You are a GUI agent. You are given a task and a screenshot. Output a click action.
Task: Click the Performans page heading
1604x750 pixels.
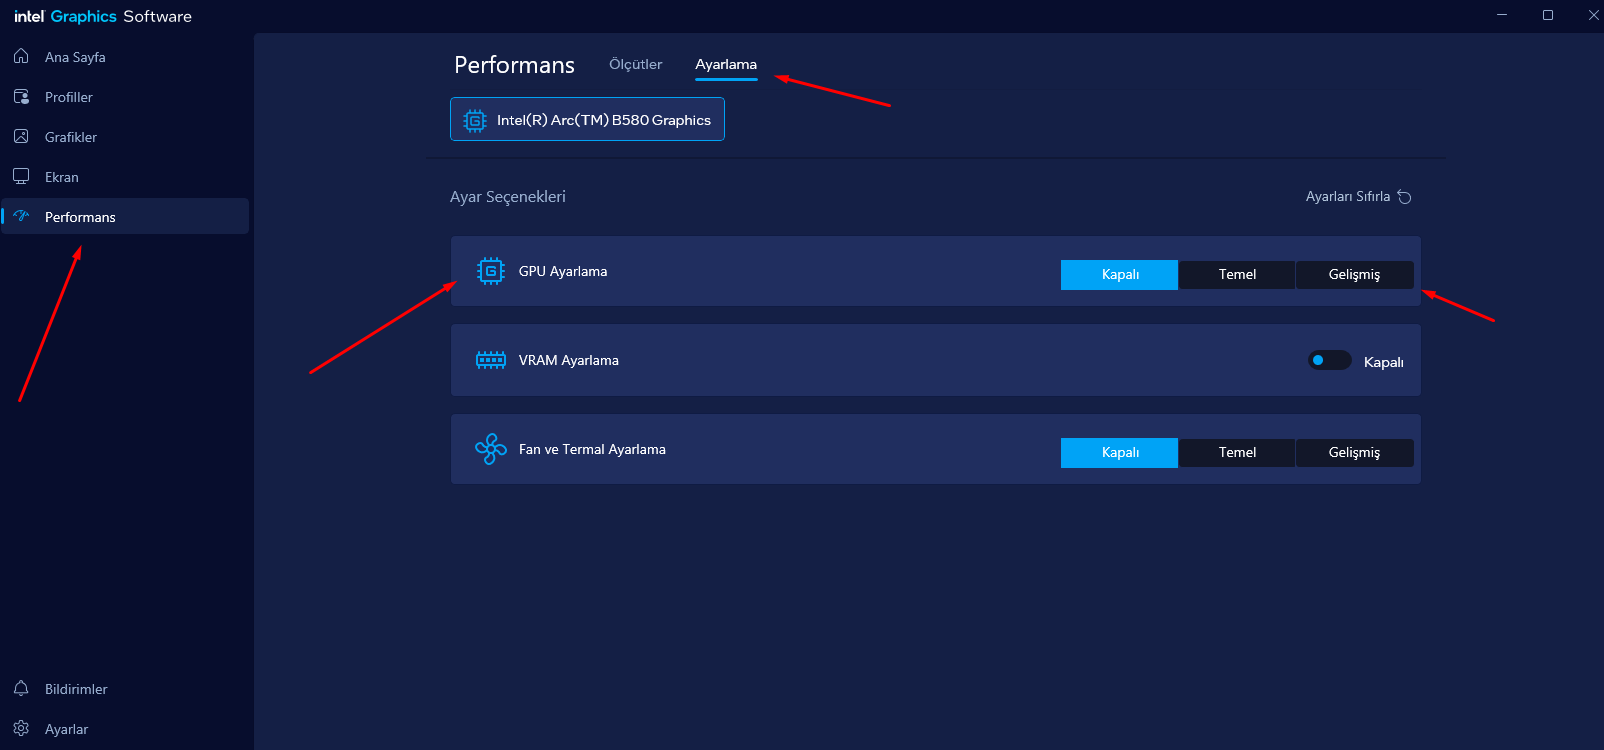(514, 65)
